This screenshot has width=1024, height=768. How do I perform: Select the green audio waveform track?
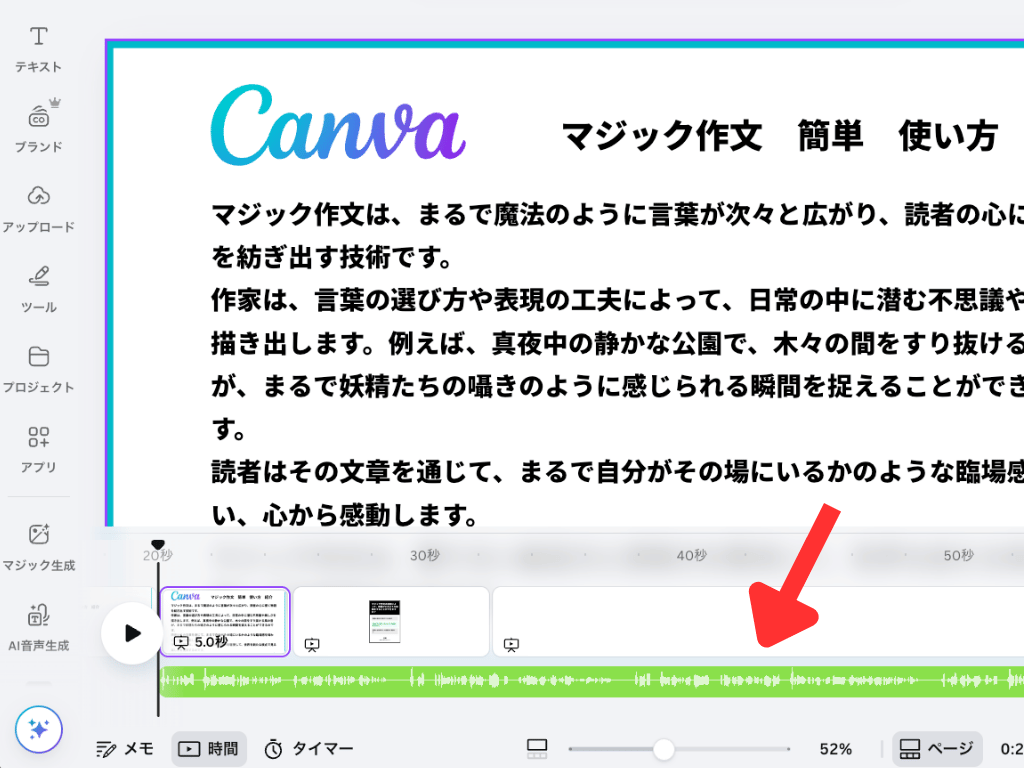point(592,681)
